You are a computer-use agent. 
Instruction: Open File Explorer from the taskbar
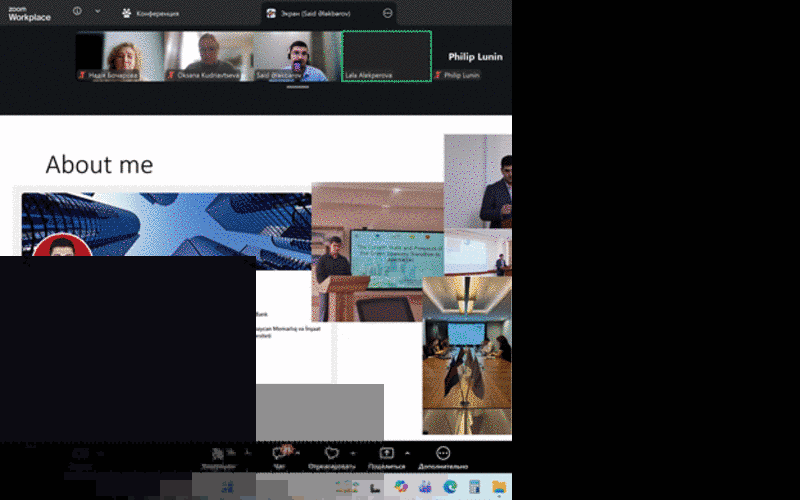click(x=498, y=486)
